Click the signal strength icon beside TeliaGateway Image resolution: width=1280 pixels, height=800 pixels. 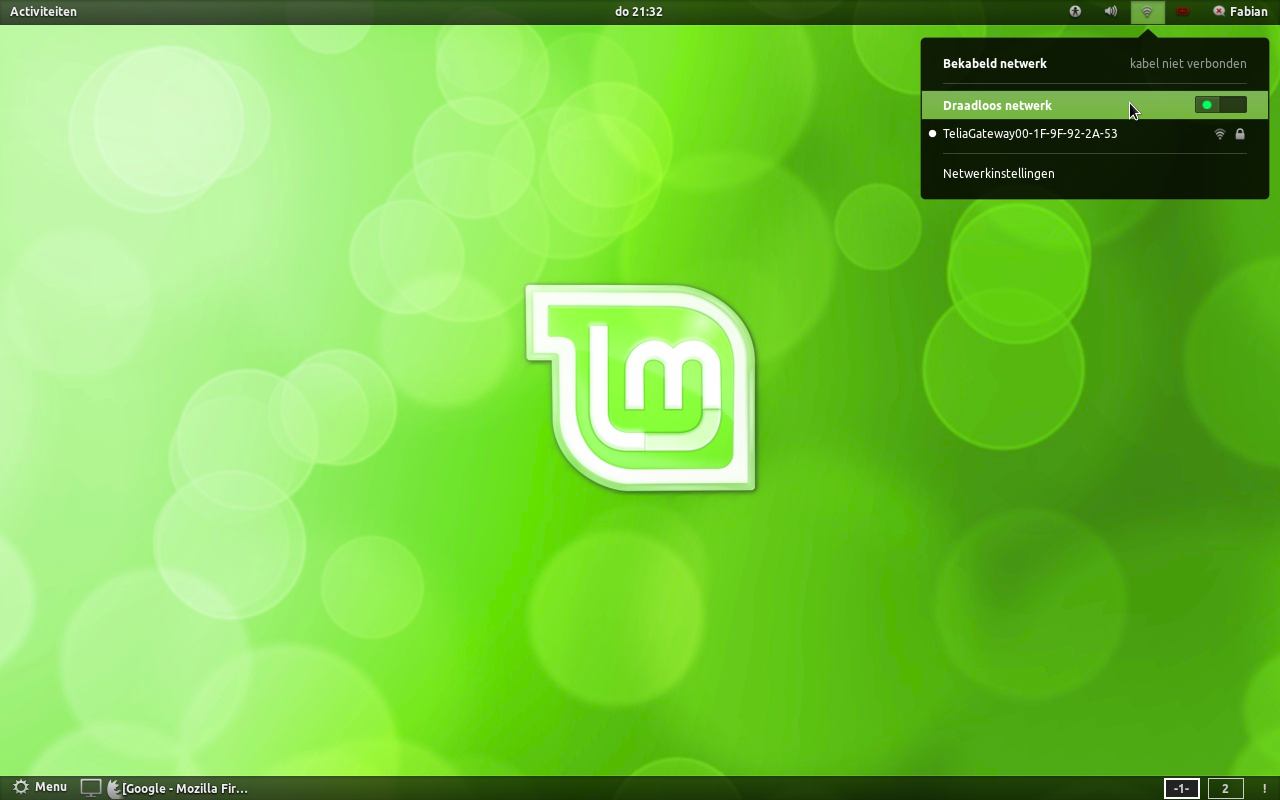[x=1219, y=134]
